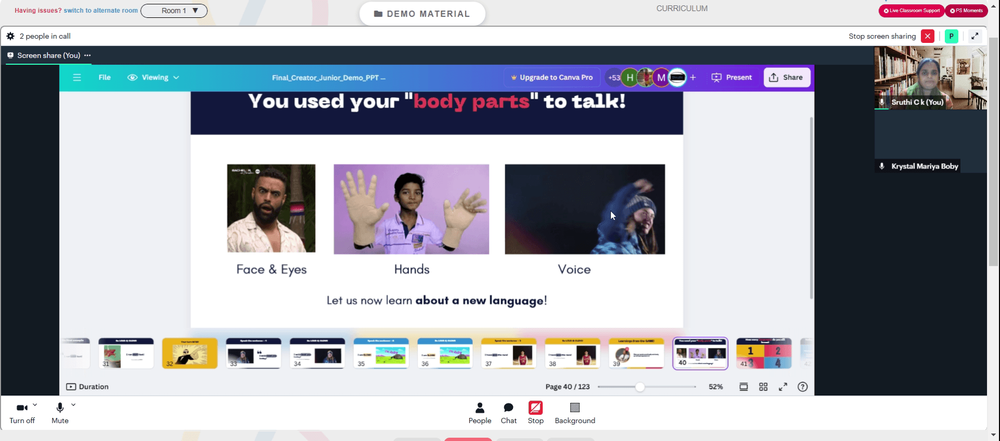
Task: Click the Voice image on slide
Action: 585,209
